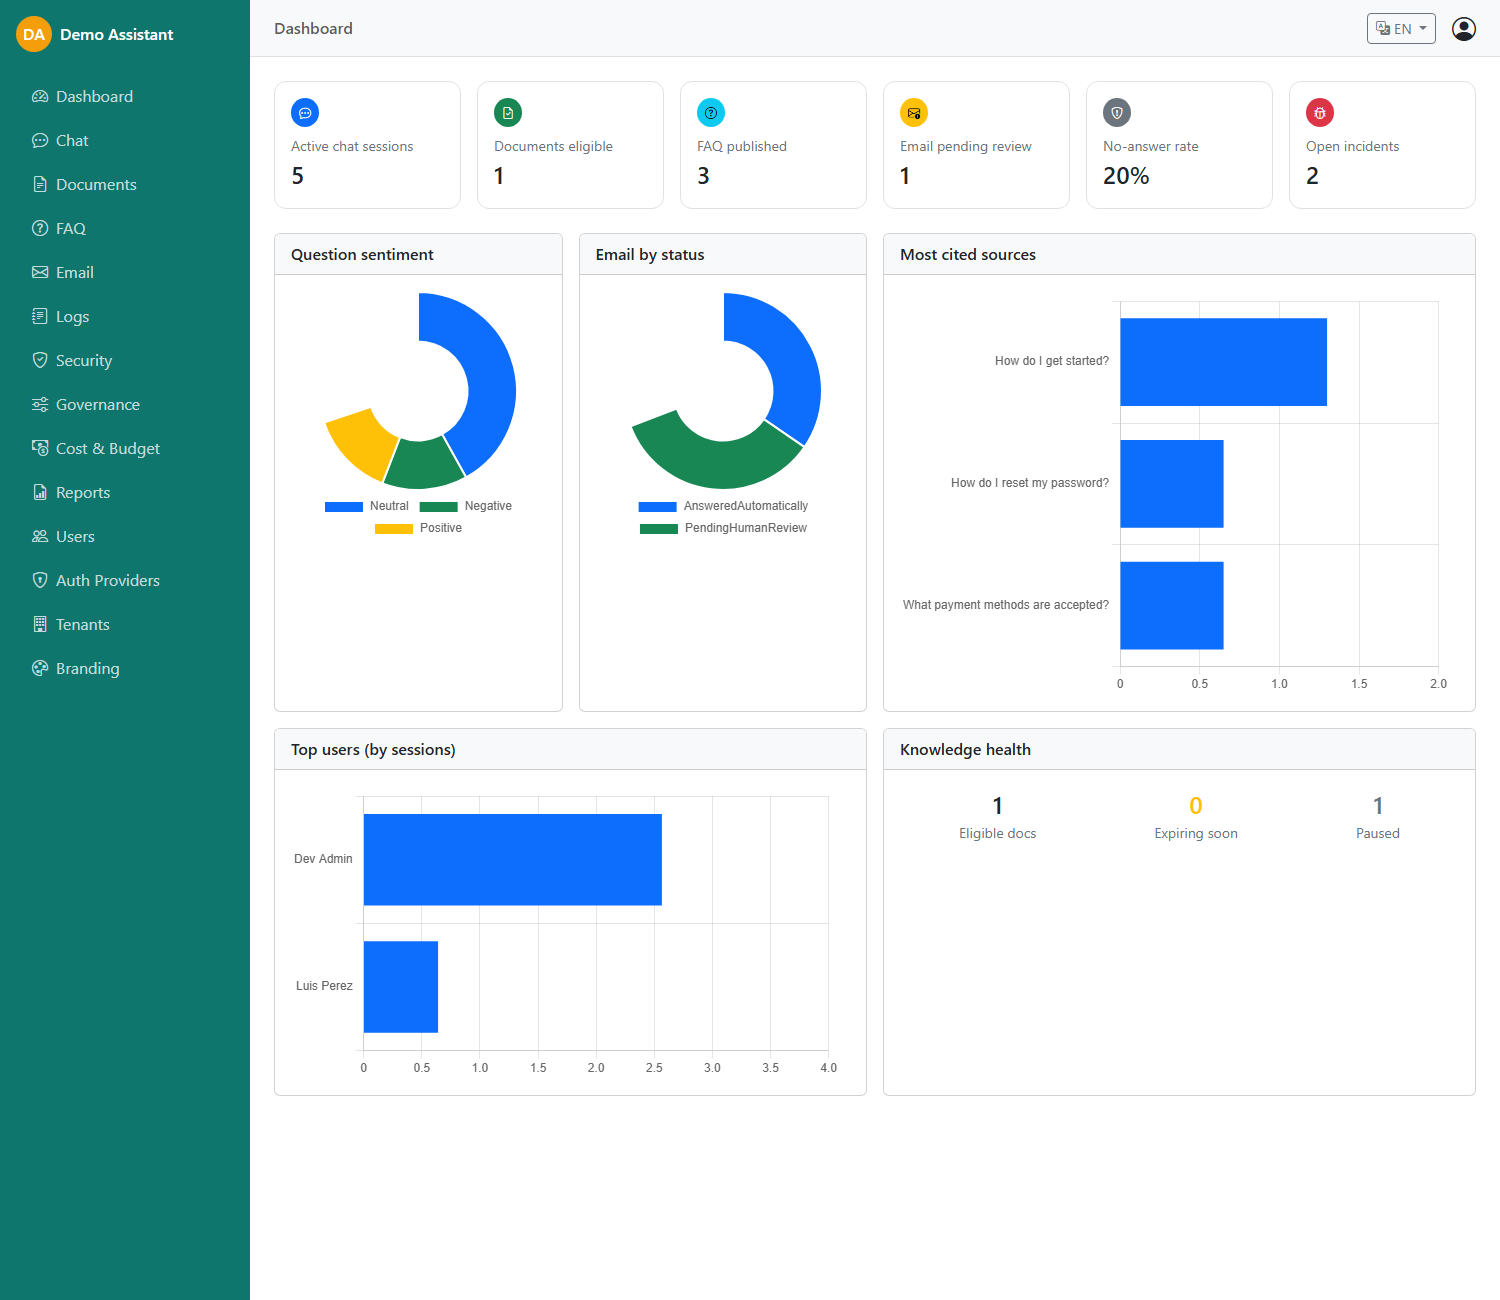Go to Chat in the sidebar
1500x1300 pixels.
point(125,141)
